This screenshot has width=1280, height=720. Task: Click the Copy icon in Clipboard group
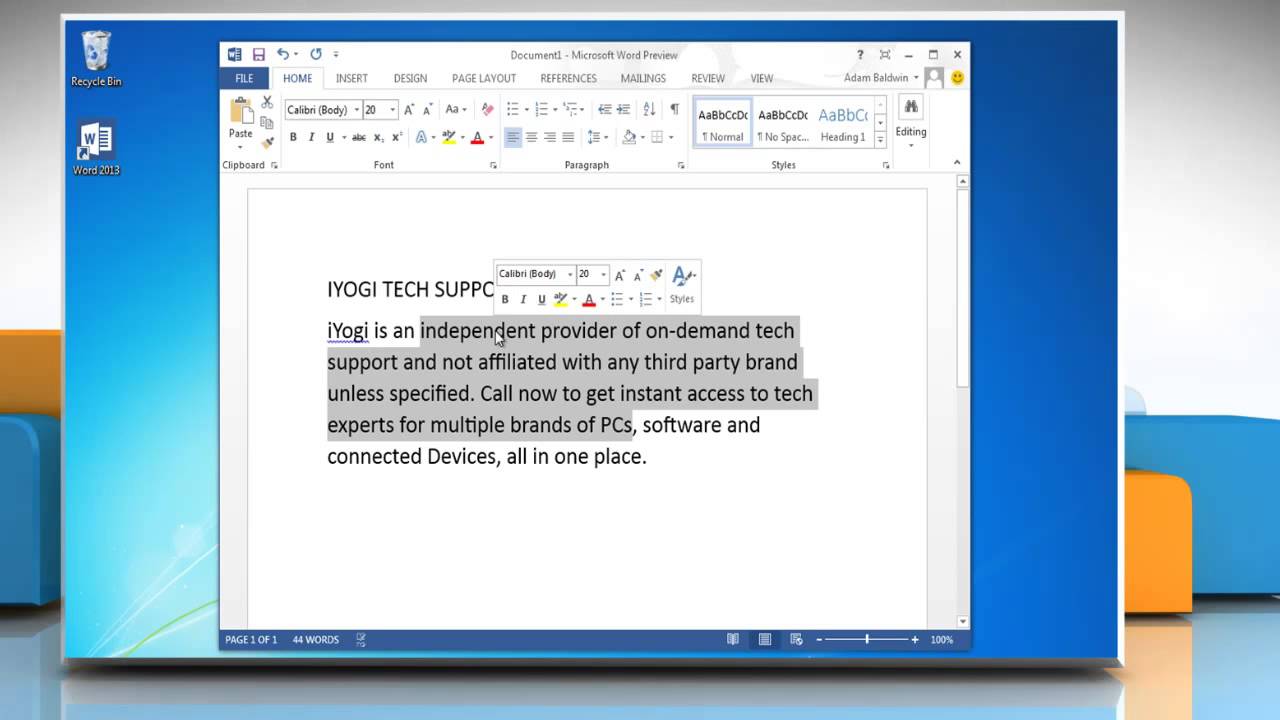(x=267, y=123)
